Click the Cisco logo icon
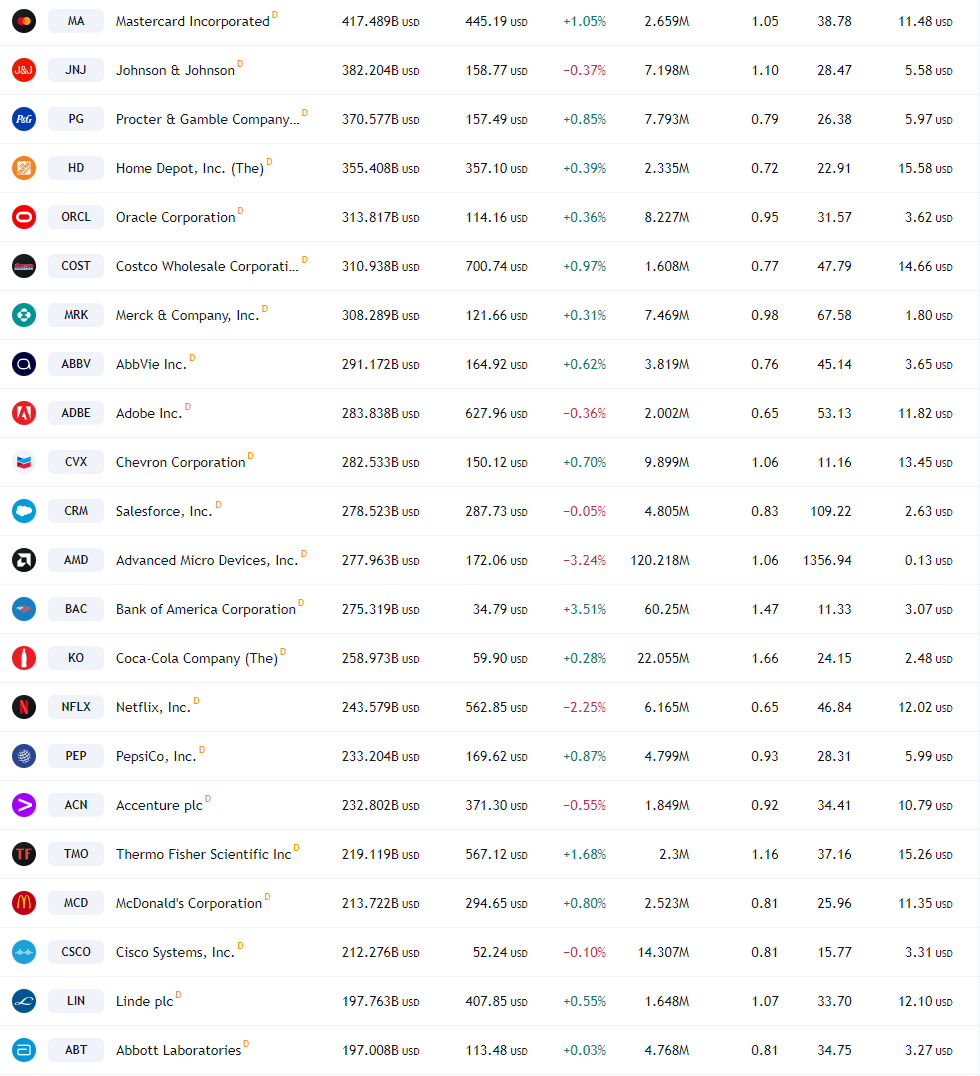The height and width of the screenshot is (1076, 980). [24, 952]
